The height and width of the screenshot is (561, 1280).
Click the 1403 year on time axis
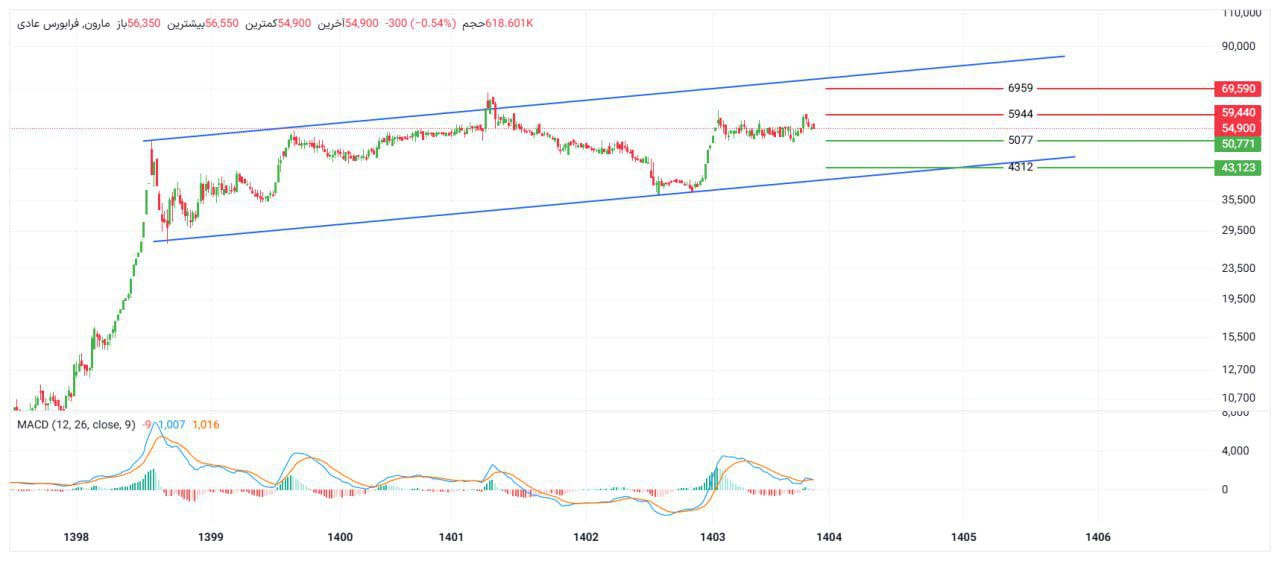coord(714,537)
